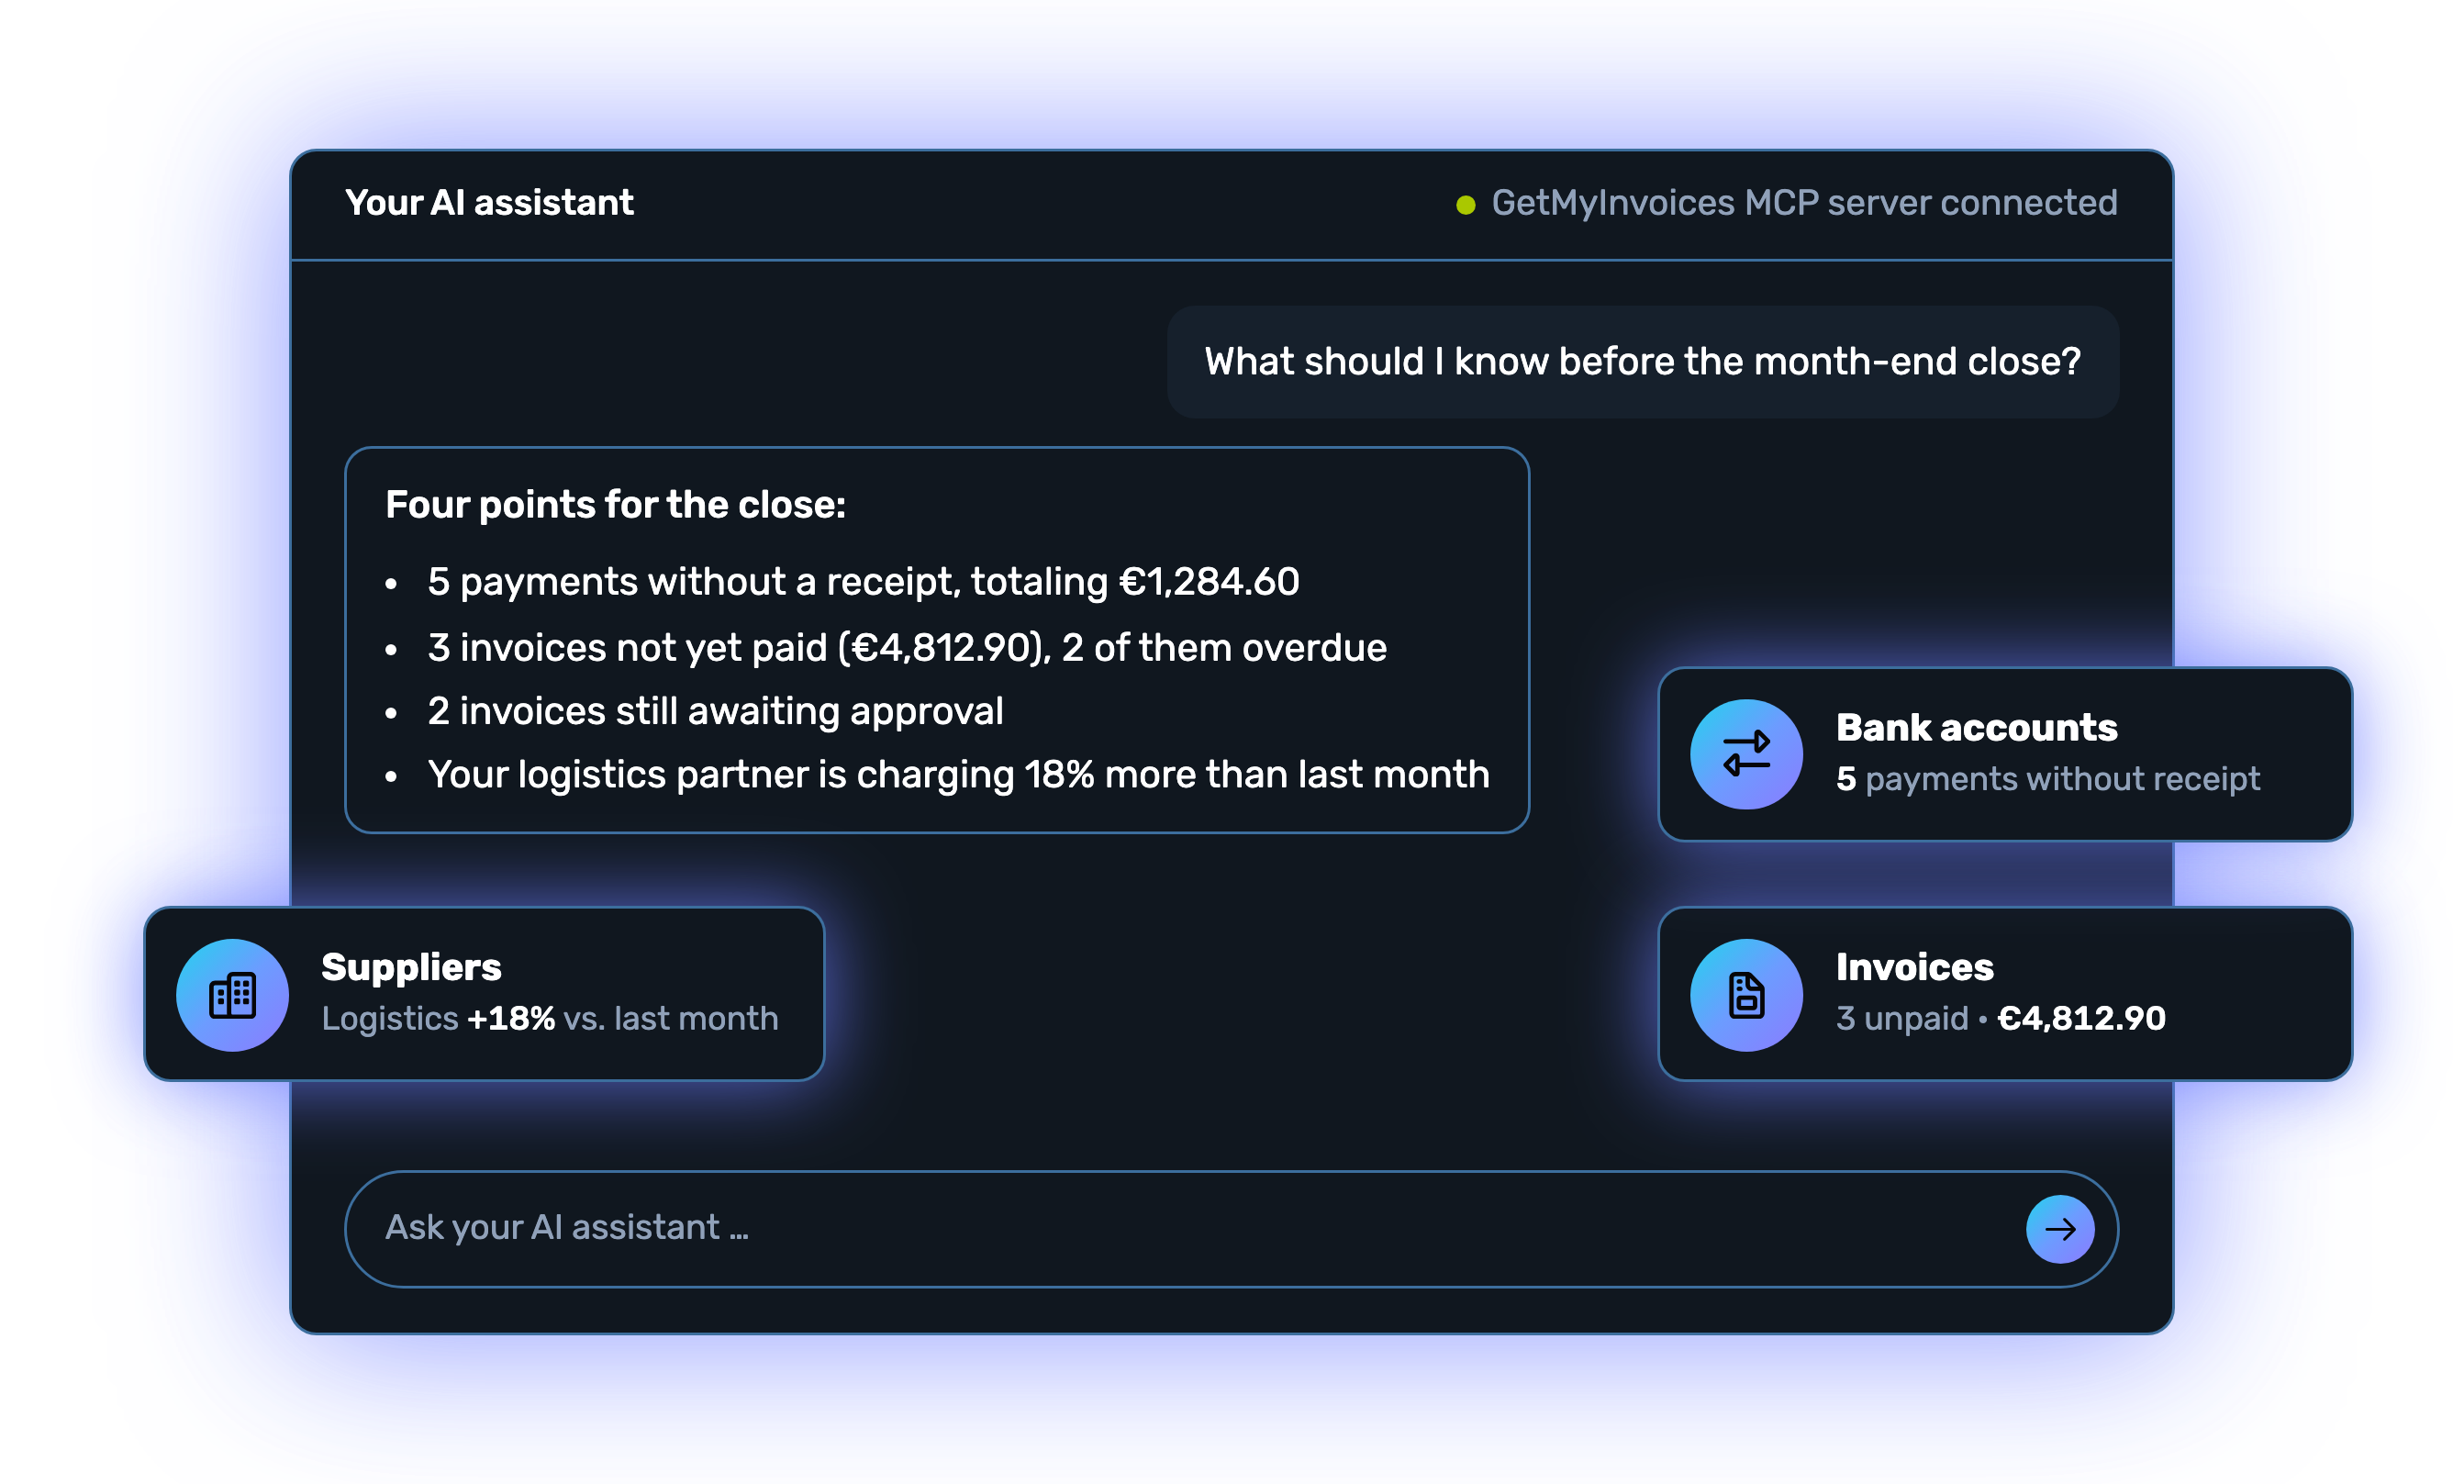Screen dimensions: 2464x1484
Task: Open the Suppliers card title
Action: [x=411, y=968]
